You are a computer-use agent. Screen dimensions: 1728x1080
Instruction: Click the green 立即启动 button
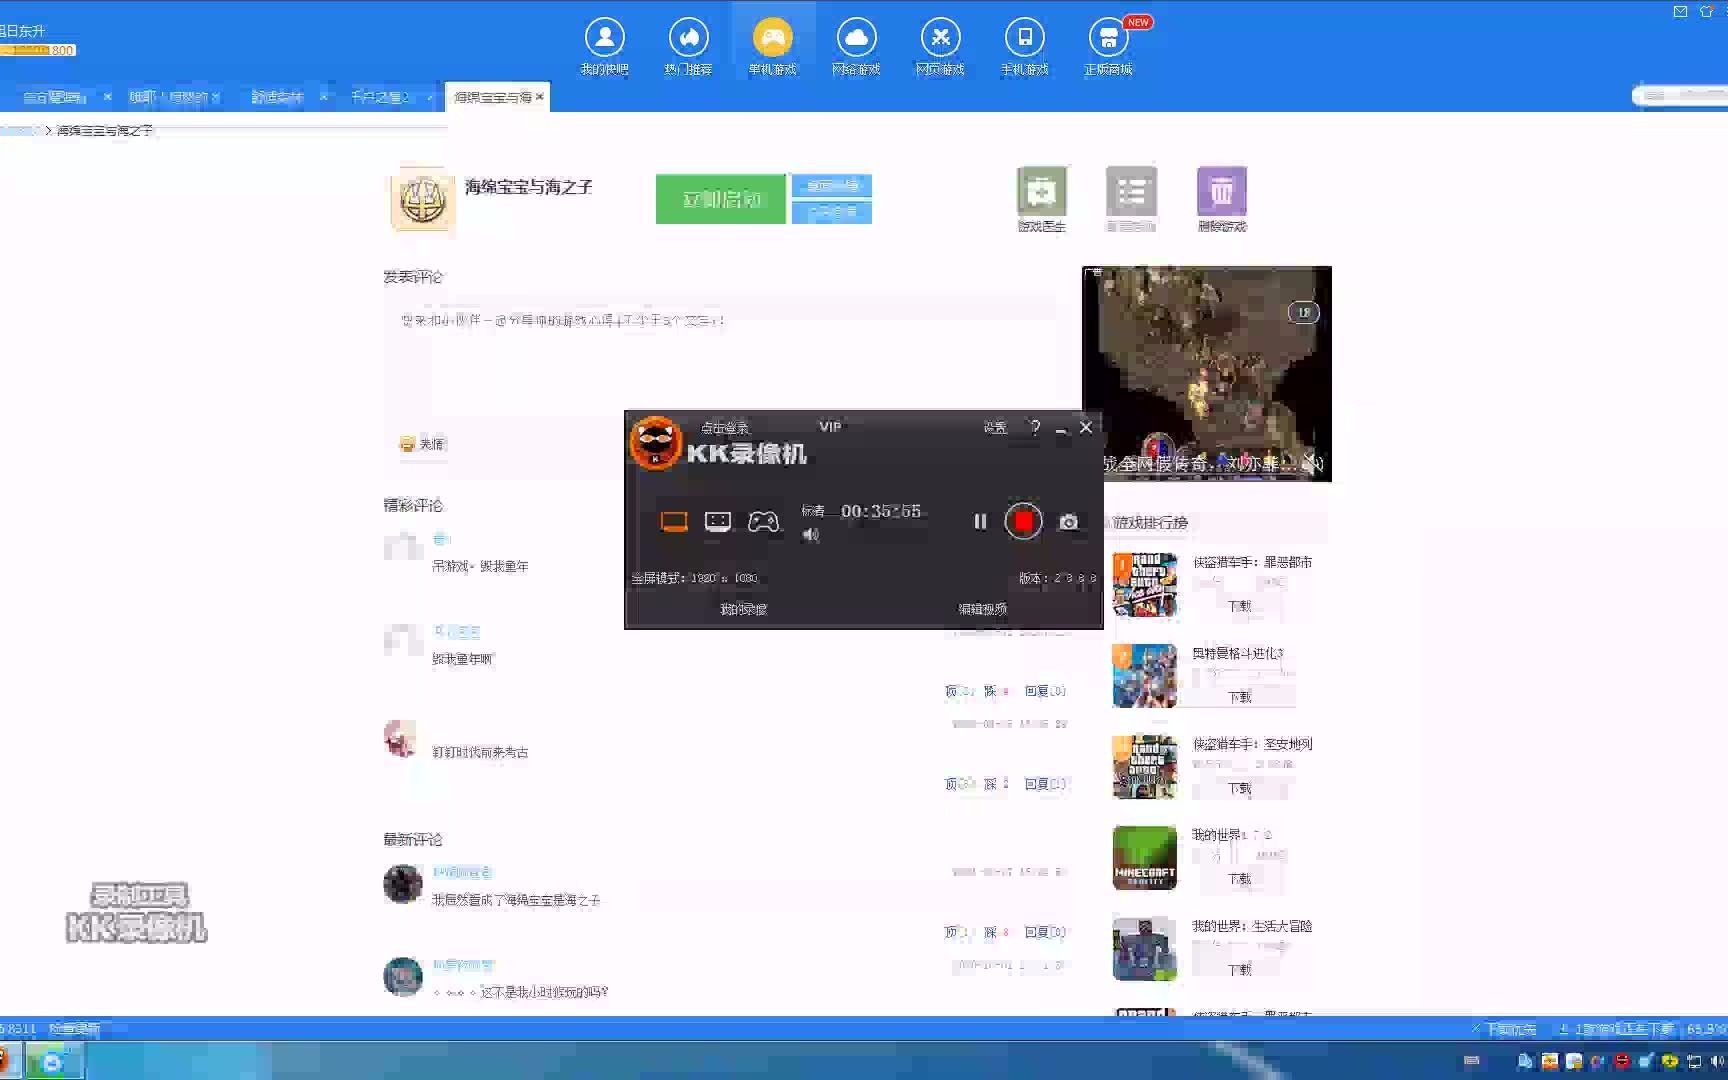[x=721, y=199]
